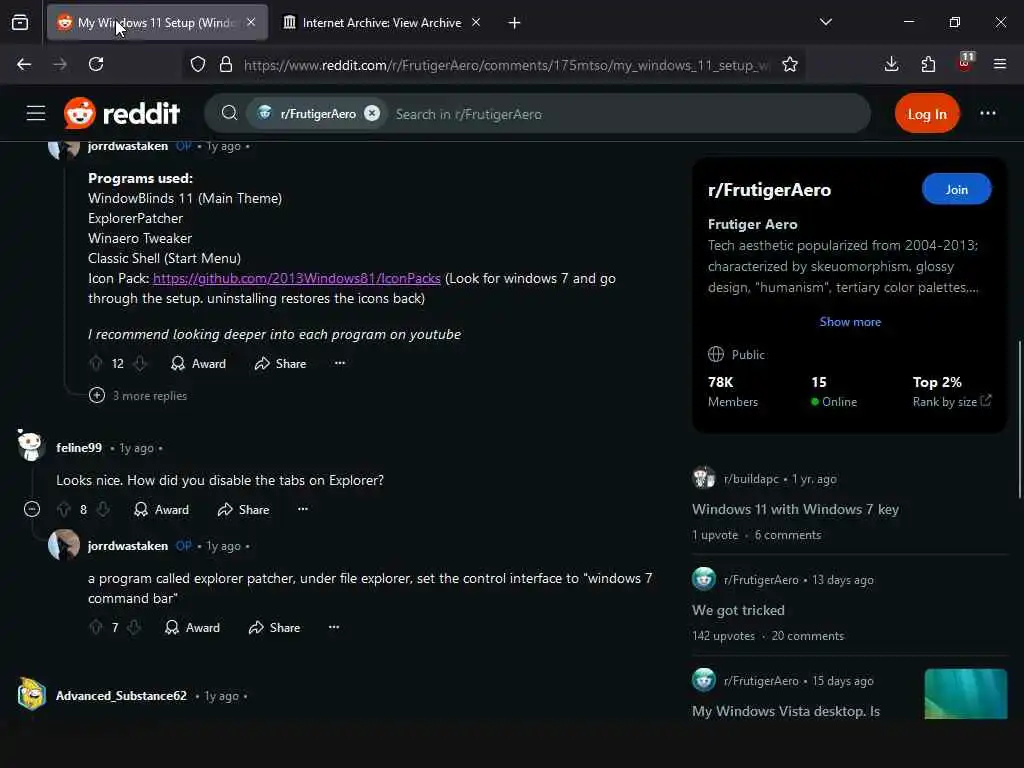Close the My Windows 11 Setup tab

pyautogui.click(x=251, y=23)
